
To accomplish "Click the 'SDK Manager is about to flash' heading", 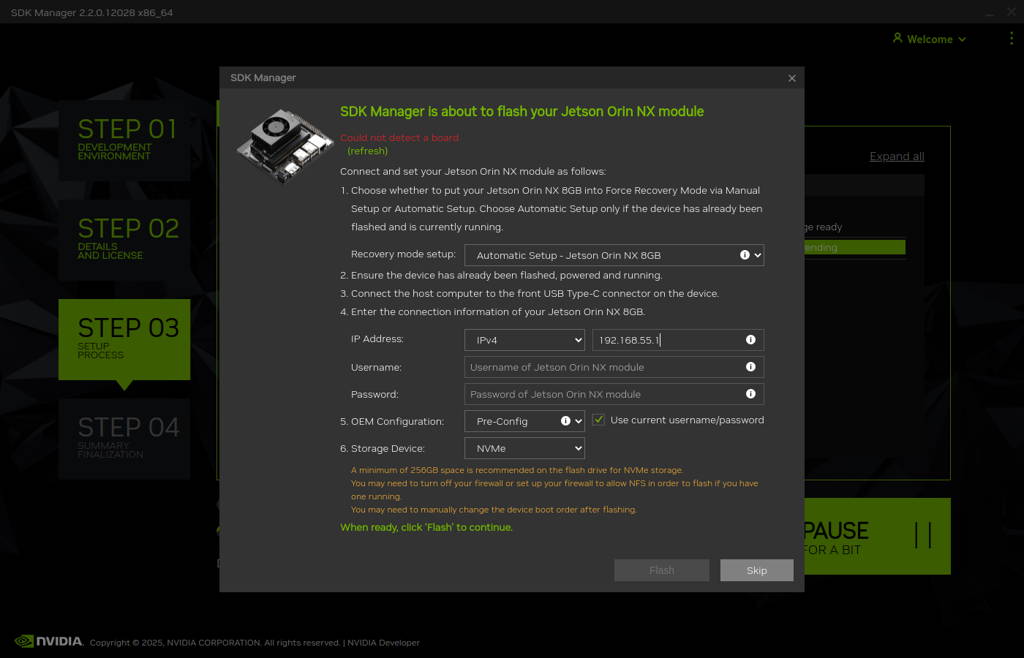I will pyautogui.click(x=522, y=112).
